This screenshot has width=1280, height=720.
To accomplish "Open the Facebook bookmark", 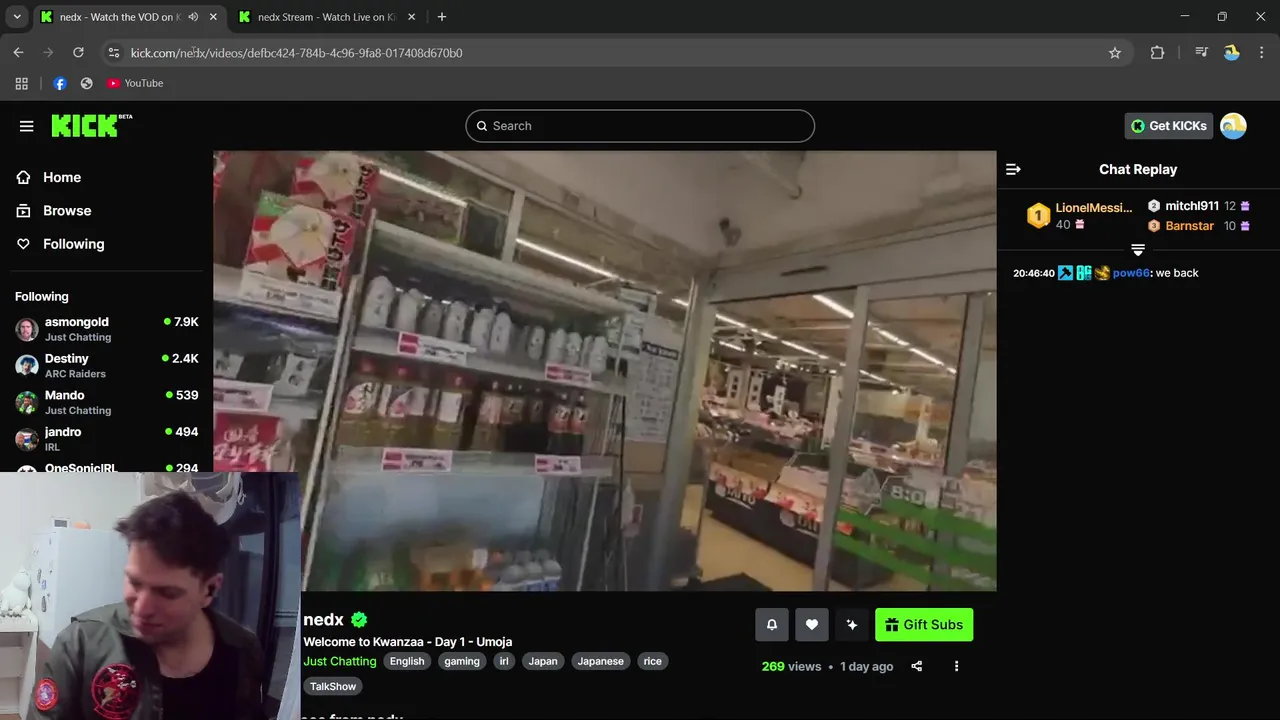I will 60,83.
